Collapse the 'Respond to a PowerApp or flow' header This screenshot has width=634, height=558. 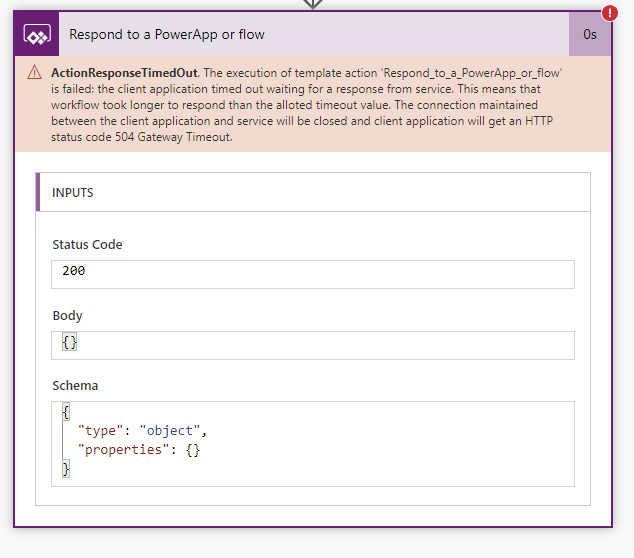313,34
